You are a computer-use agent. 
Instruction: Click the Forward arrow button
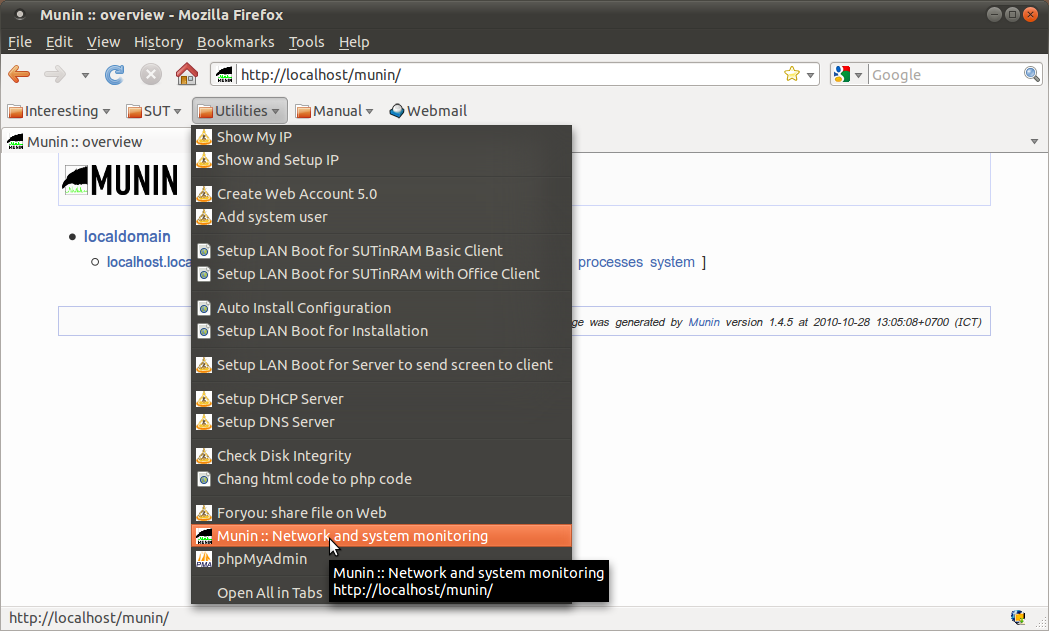click(55, 74)
